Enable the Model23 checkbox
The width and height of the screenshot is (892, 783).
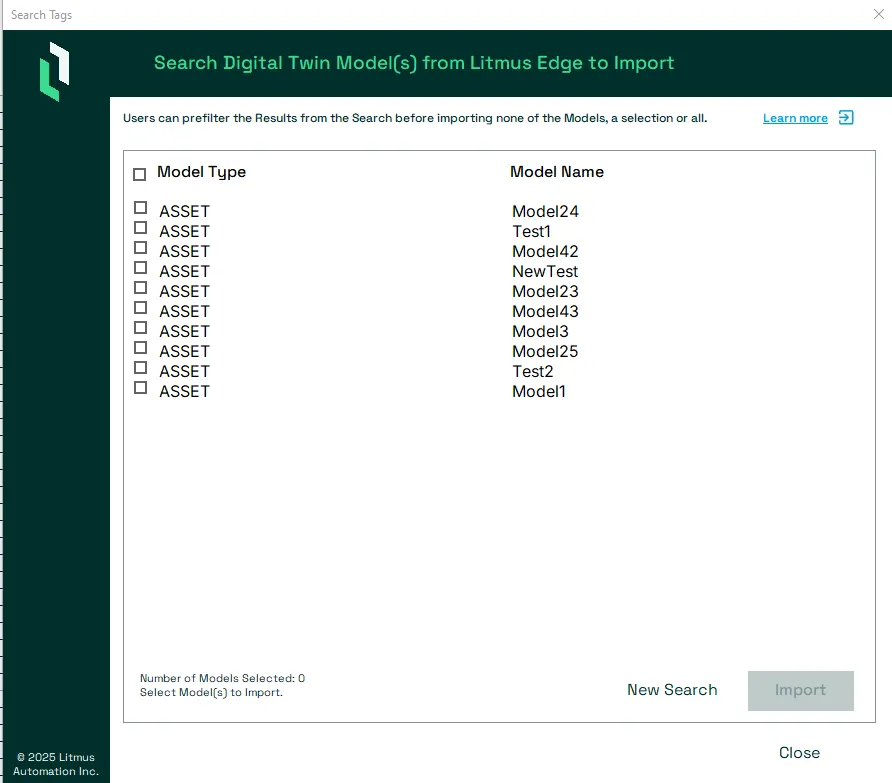tap(141, 288)
